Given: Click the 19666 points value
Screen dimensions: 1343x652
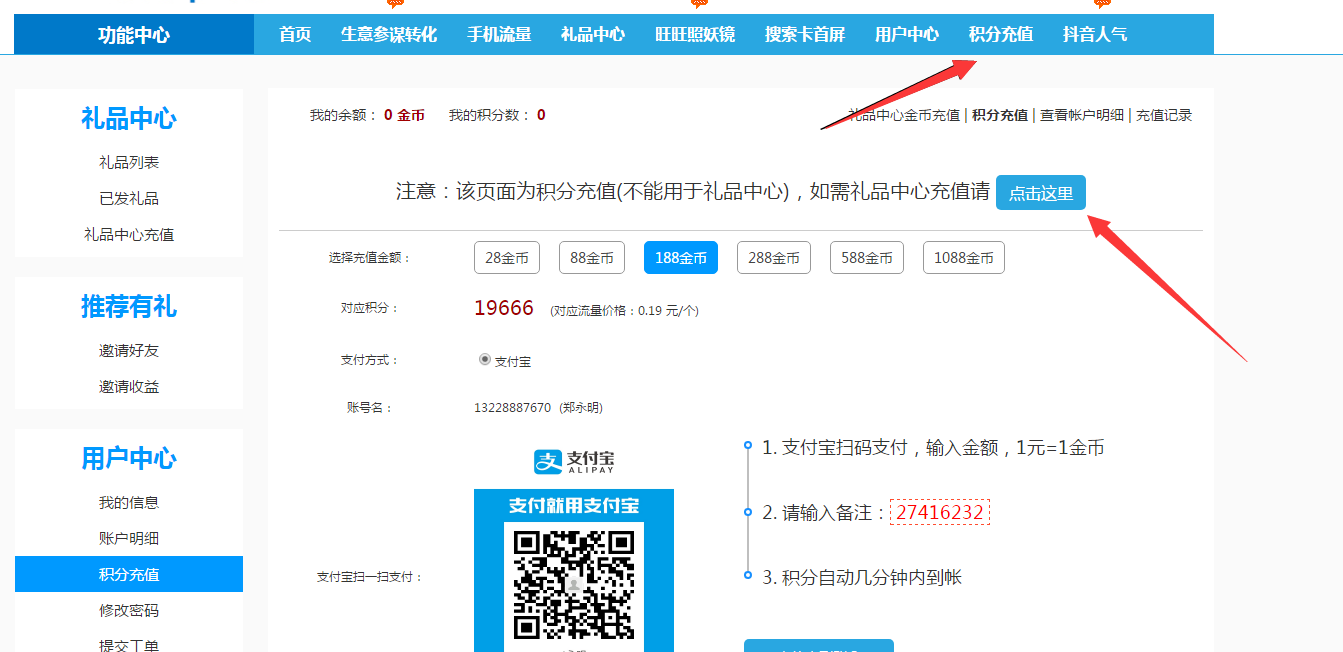Looking at the screenshot, I should 504,308.
